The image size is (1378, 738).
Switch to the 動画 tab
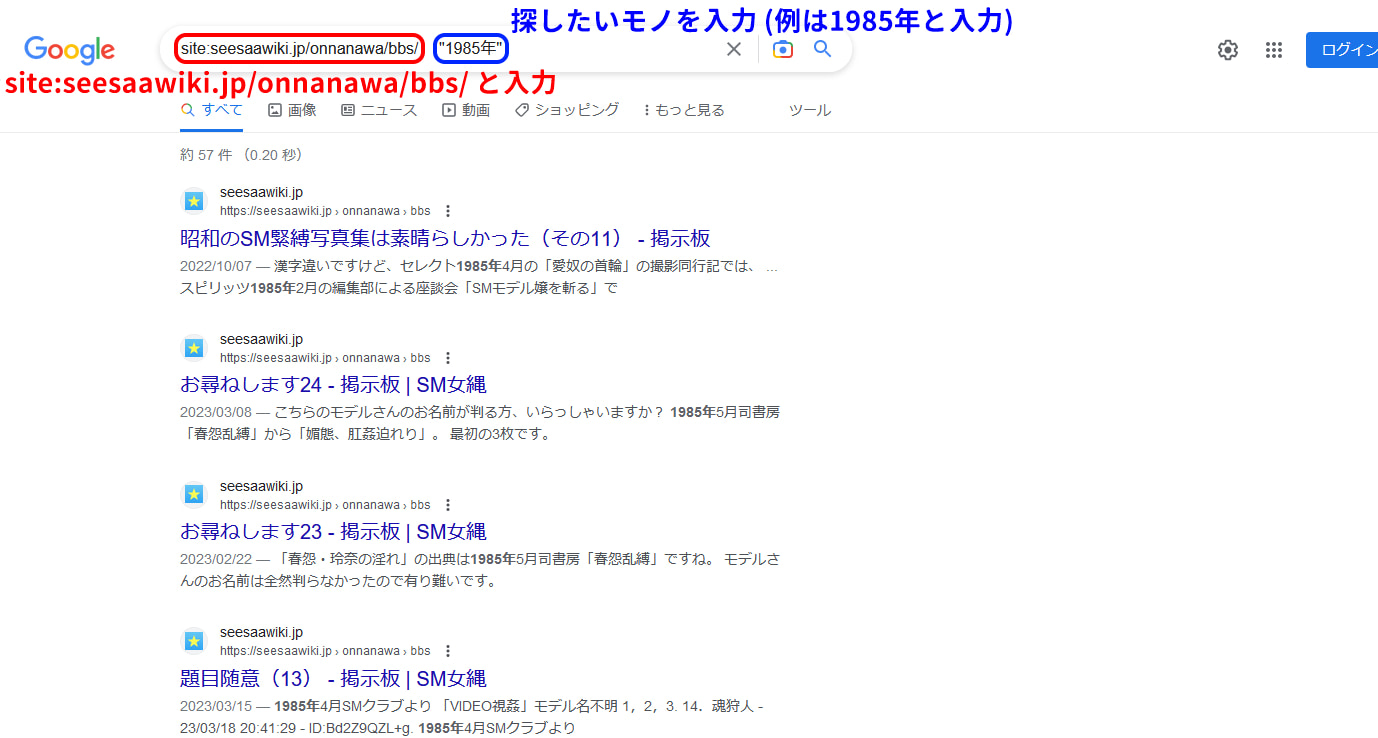click(466, 110)
